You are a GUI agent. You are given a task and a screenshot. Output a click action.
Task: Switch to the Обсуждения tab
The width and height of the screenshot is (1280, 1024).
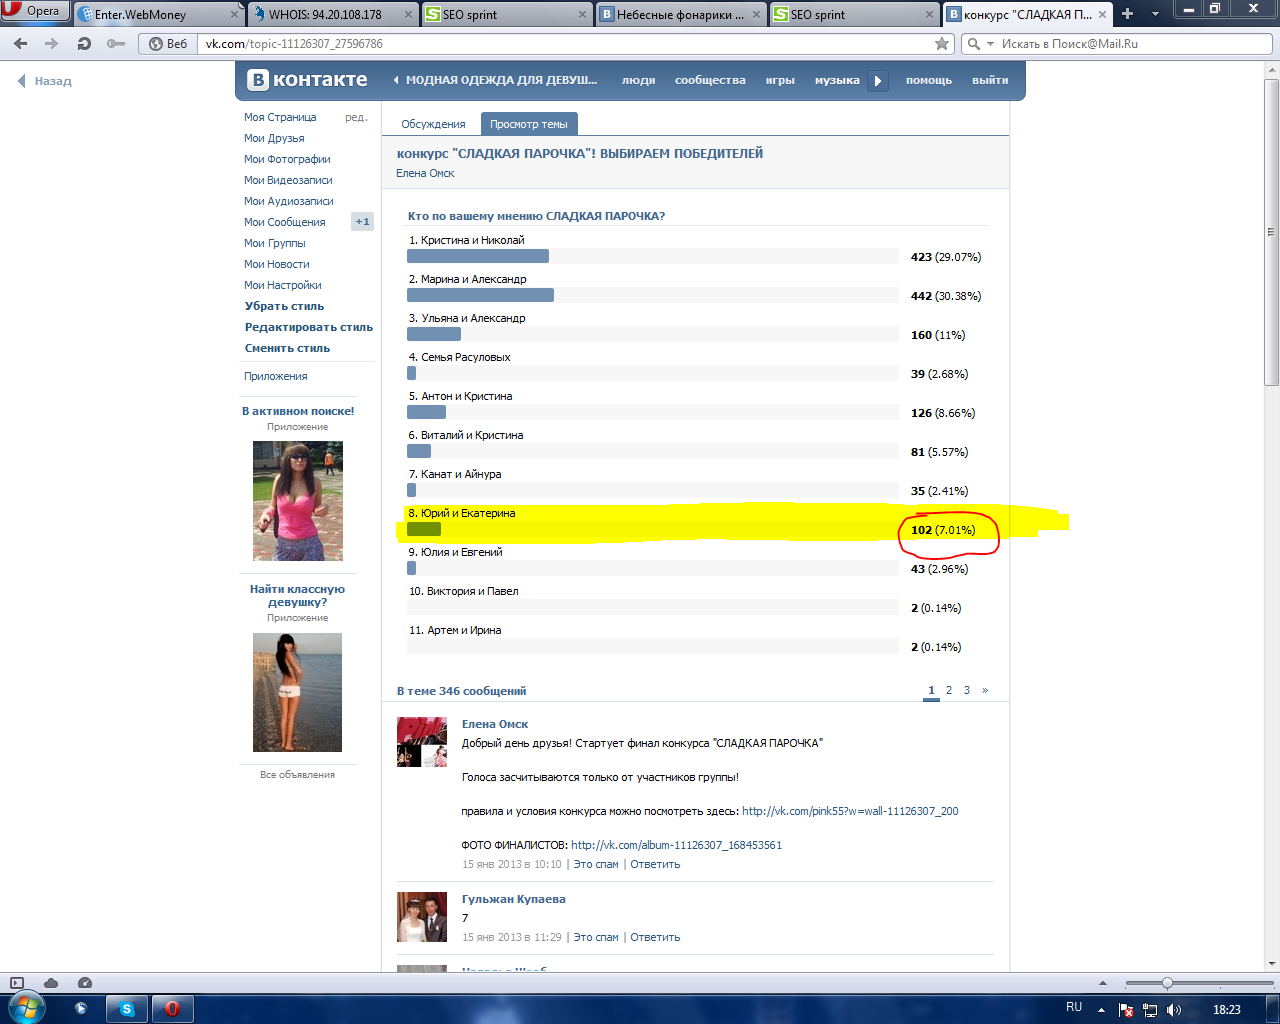(433, 124)
